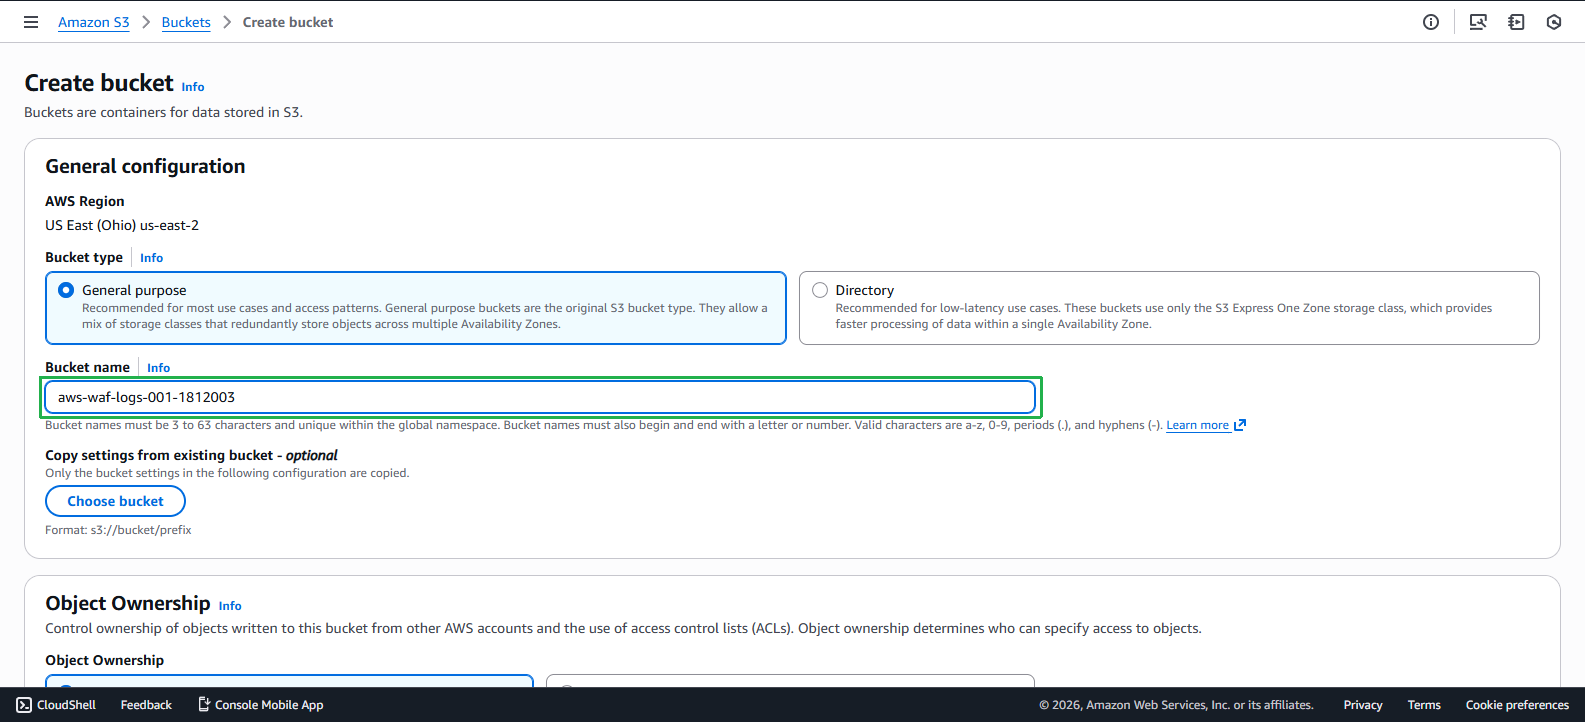Click the screen-with-wrench icon in the header
The image size is (1585, 722).
(x=1478, y=22)
